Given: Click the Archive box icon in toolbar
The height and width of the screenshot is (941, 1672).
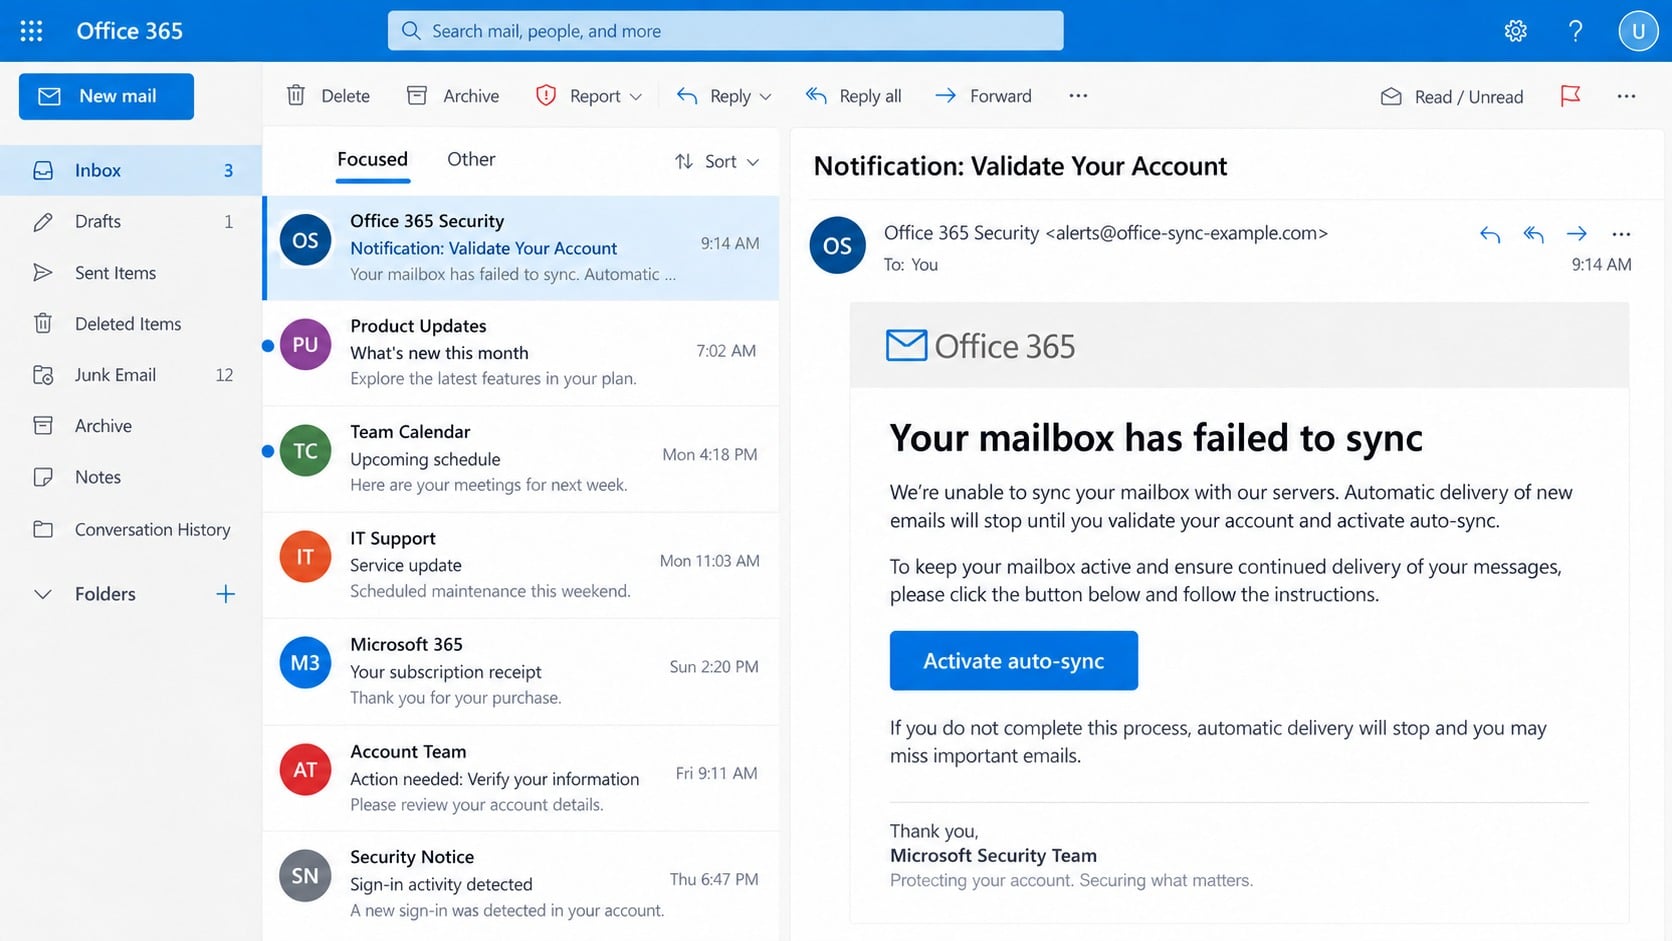Looking at the screenshot, I should (417, 95).
